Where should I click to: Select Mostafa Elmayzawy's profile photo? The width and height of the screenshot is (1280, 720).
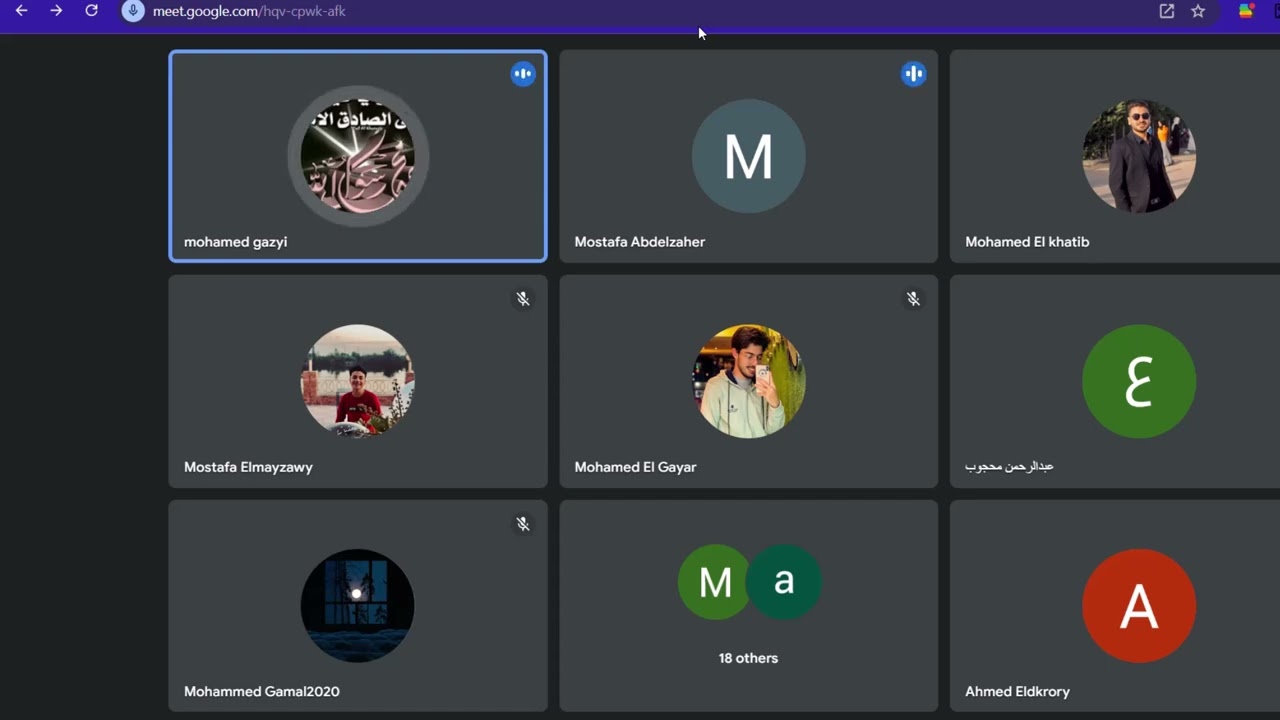tap(358, 381)
